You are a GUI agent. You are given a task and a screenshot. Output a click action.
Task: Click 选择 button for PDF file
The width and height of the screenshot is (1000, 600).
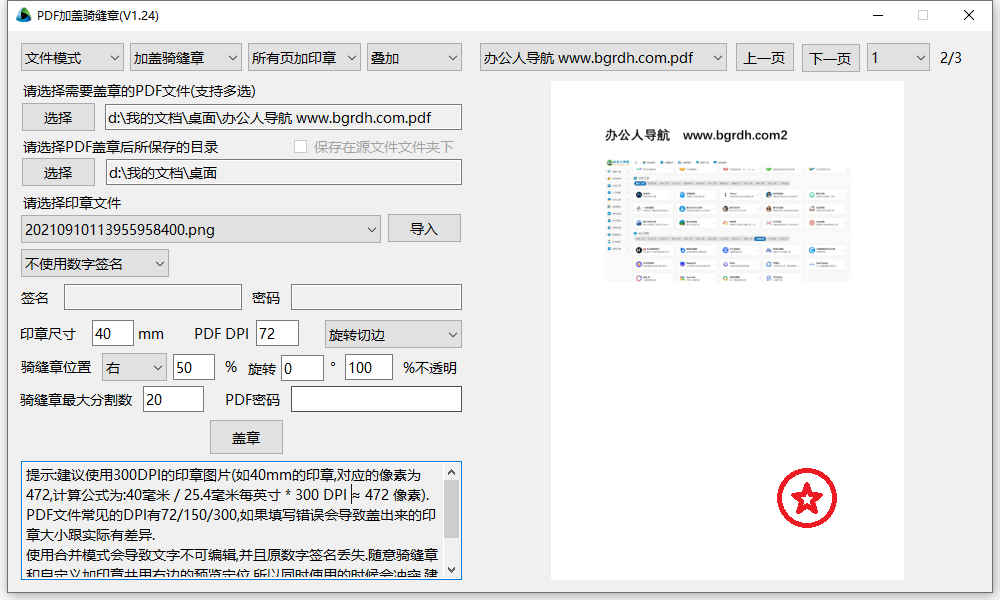(58, 117)
